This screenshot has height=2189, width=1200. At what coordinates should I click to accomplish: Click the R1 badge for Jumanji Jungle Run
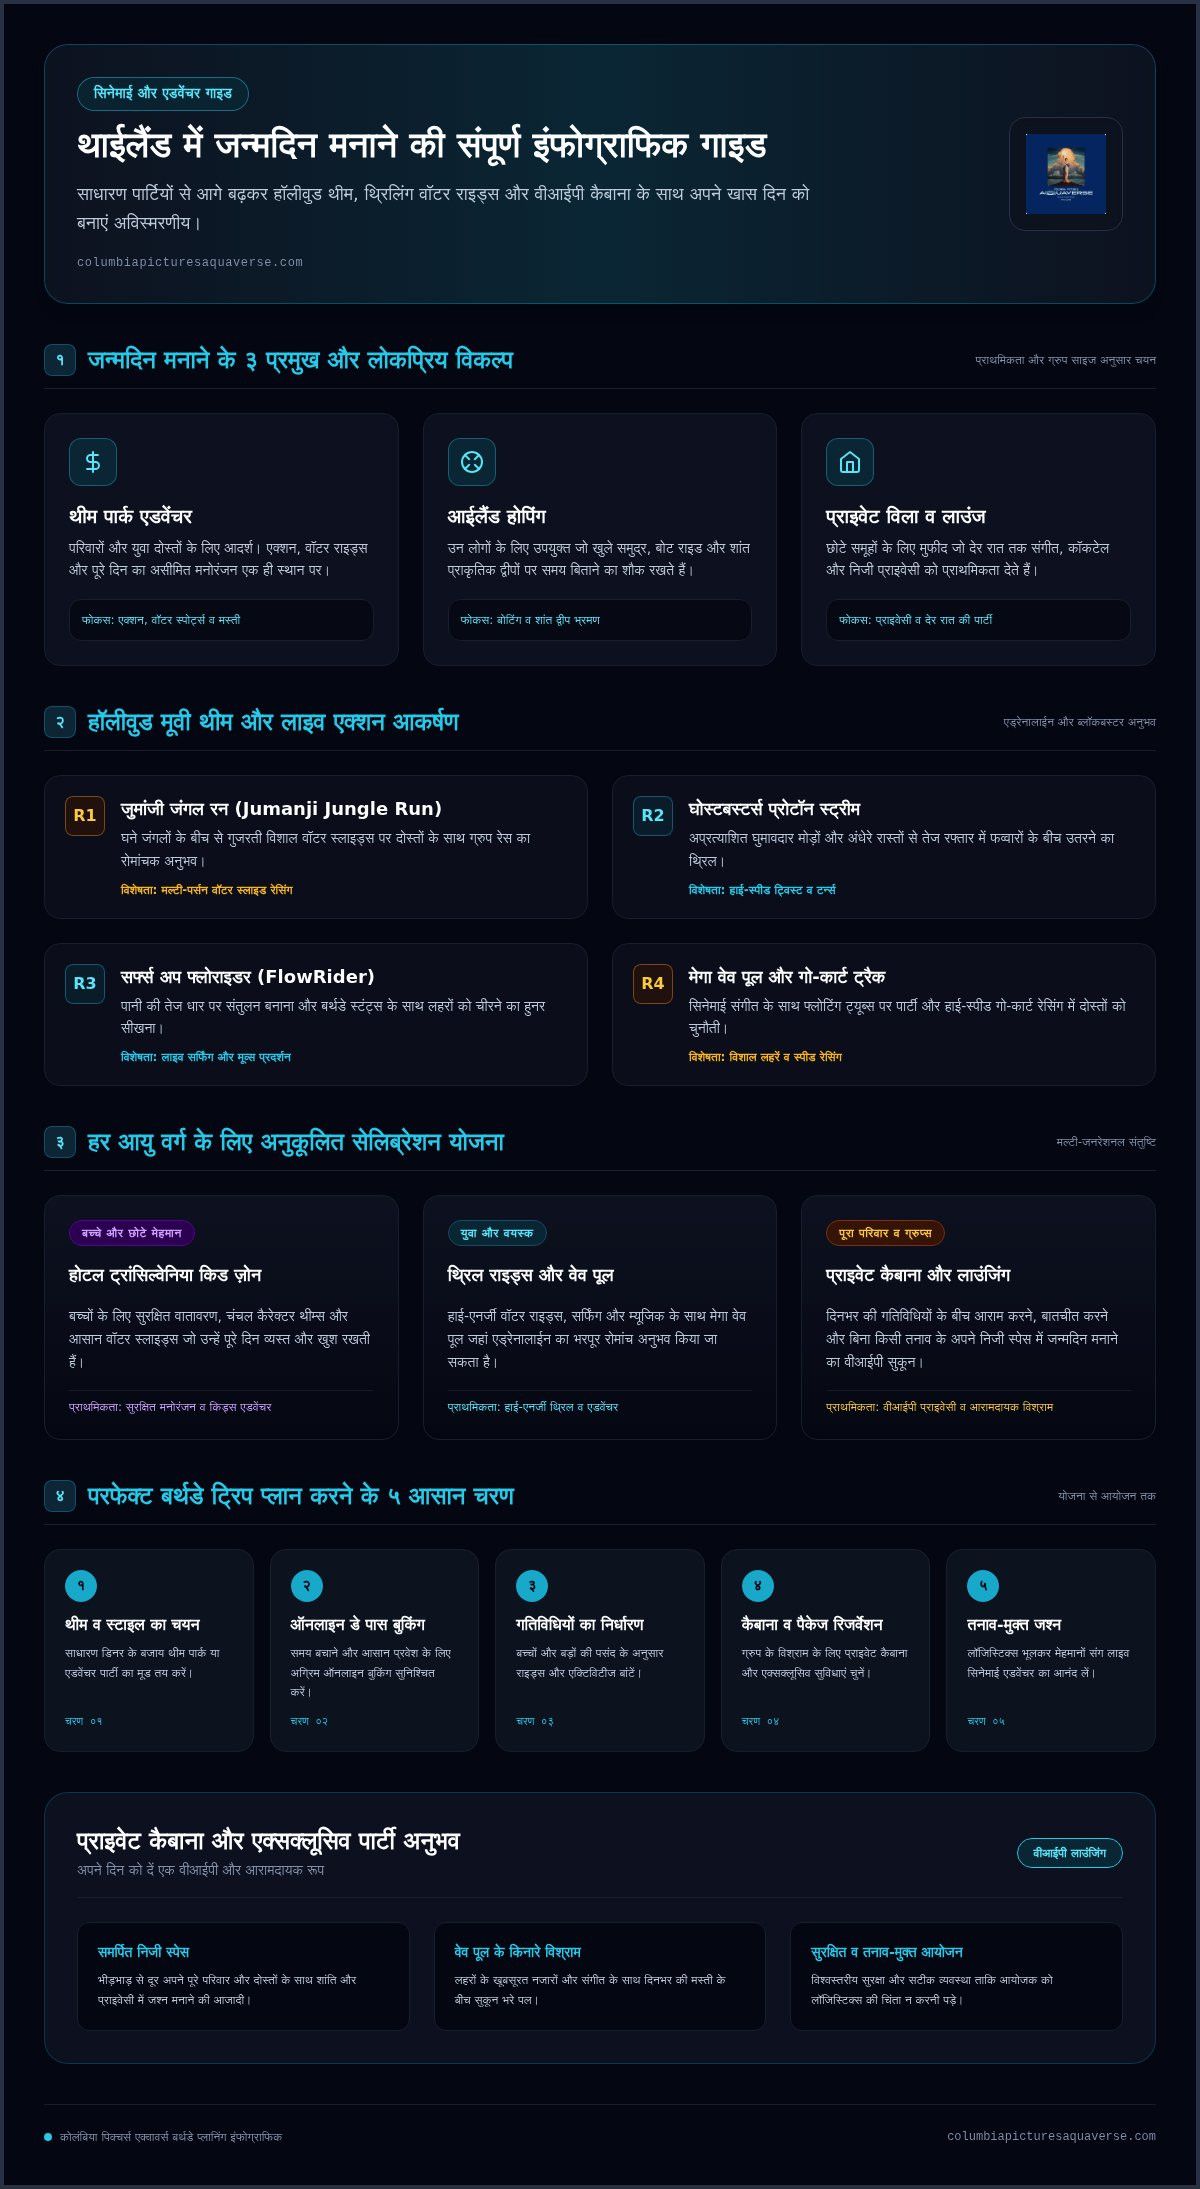pyautogui.click(x=85, y=815)
